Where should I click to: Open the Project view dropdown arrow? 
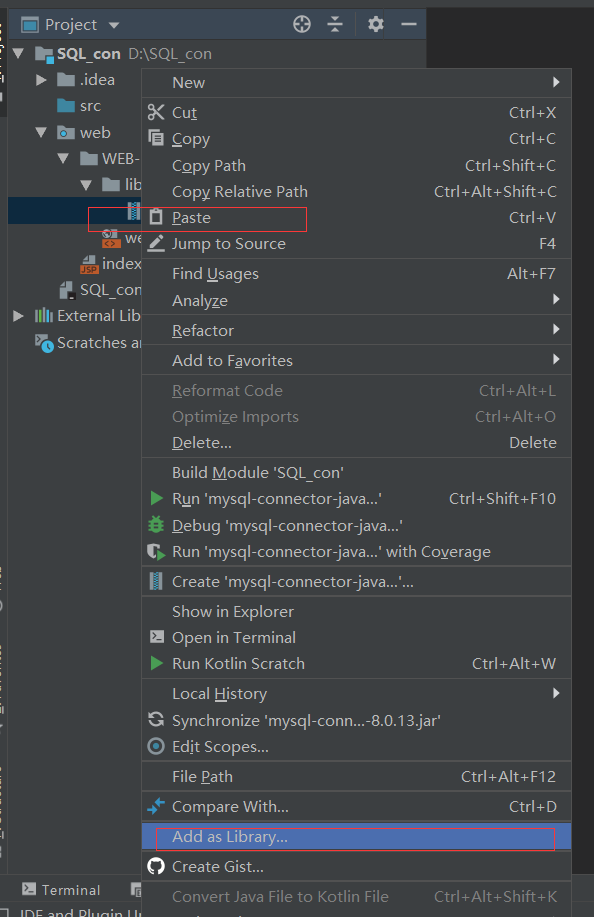click(x=114, y=25)
